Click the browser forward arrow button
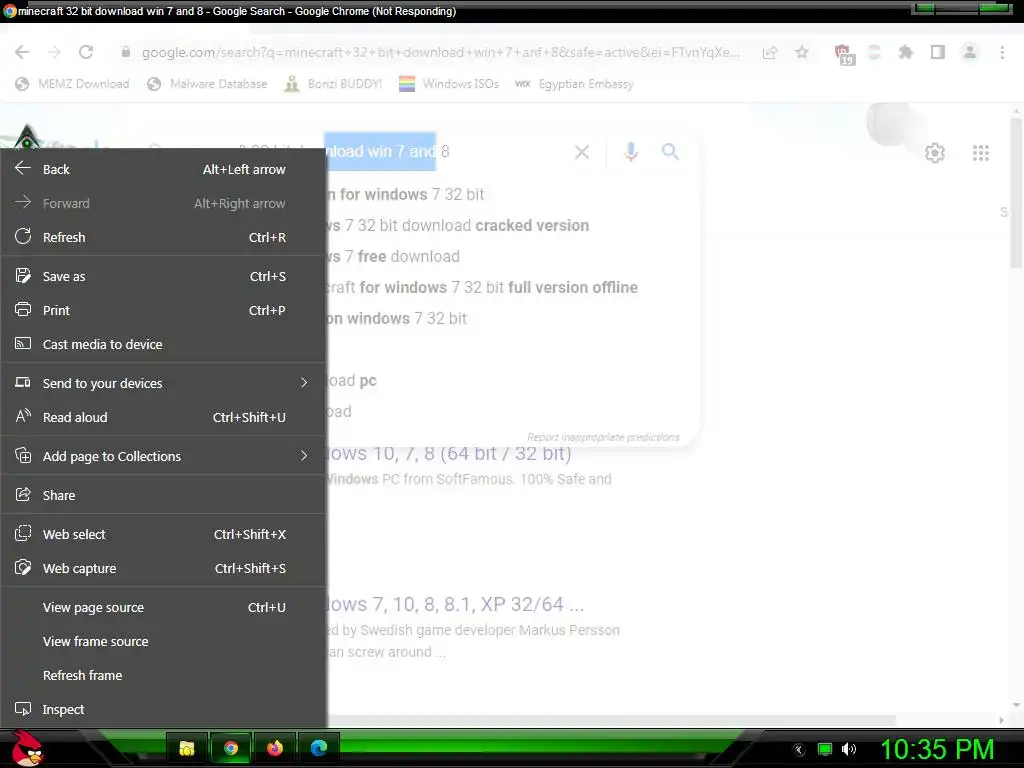This screenshot has height=768, width=1024. click(54, 52)
